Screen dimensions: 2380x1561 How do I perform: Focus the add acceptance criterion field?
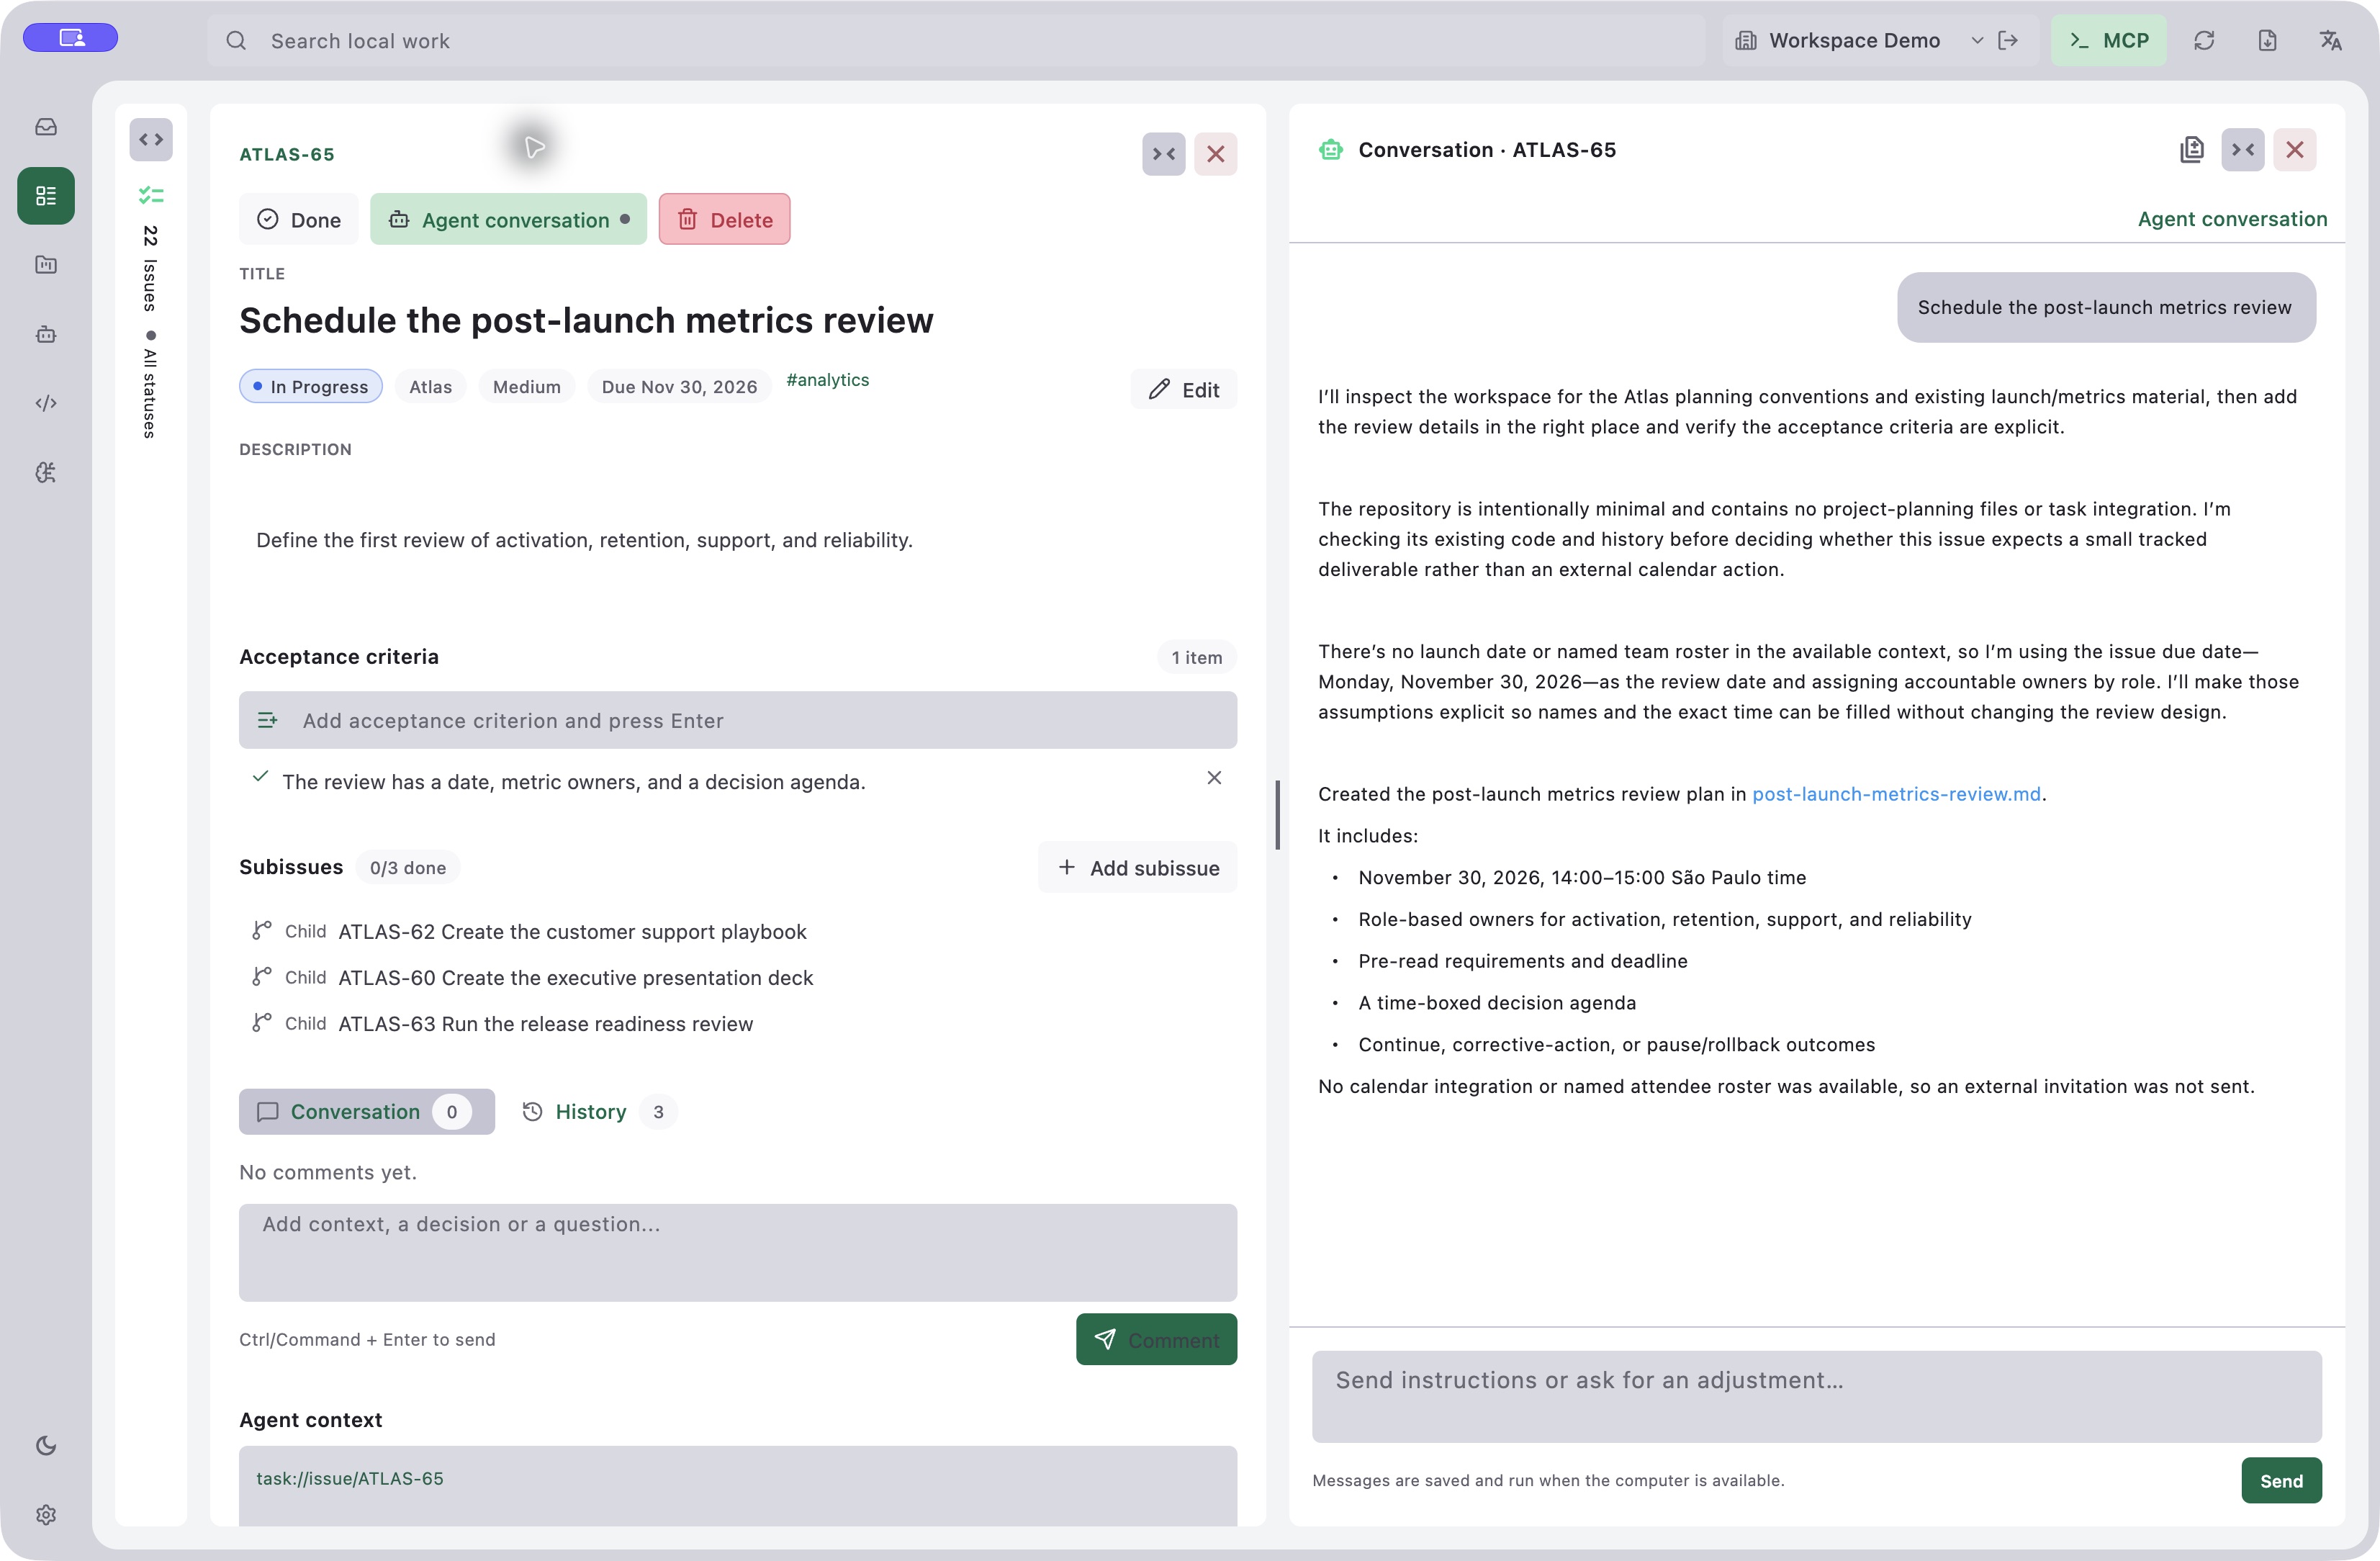738,721
